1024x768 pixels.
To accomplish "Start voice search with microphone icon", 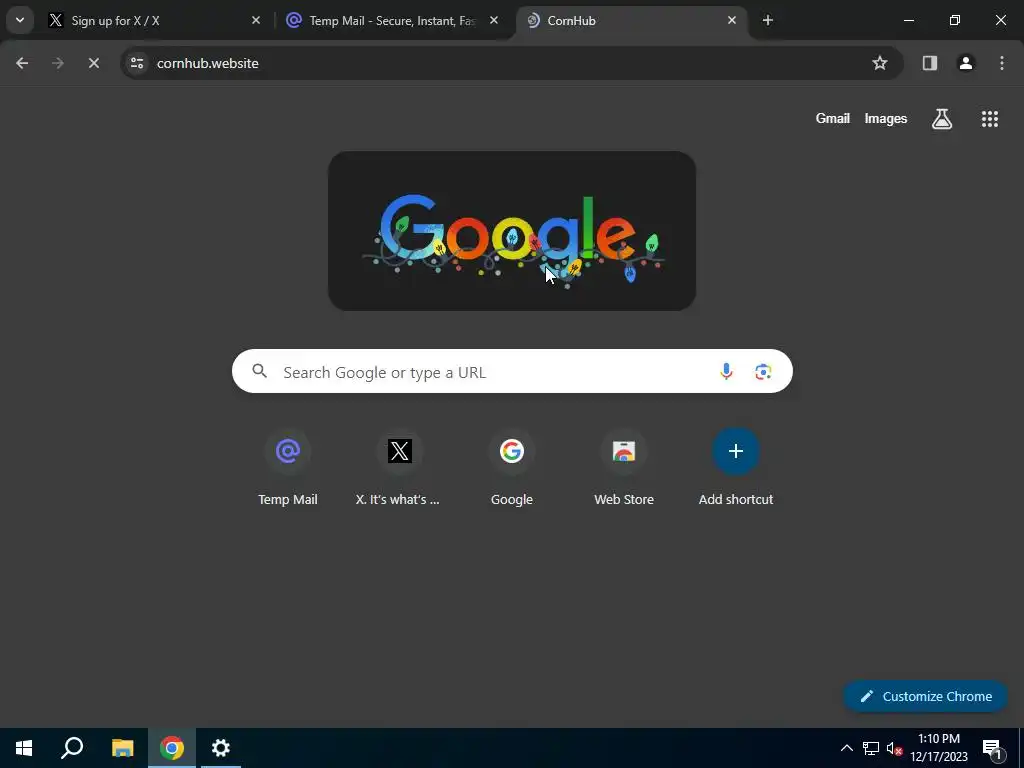I will coord(726,372).
